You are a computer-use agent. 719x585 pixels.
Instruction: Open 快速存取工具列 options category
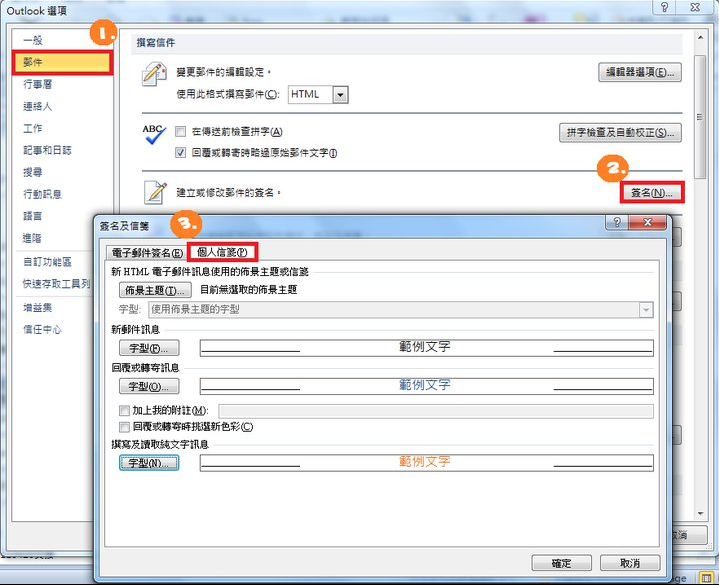[x=56, y=284]
